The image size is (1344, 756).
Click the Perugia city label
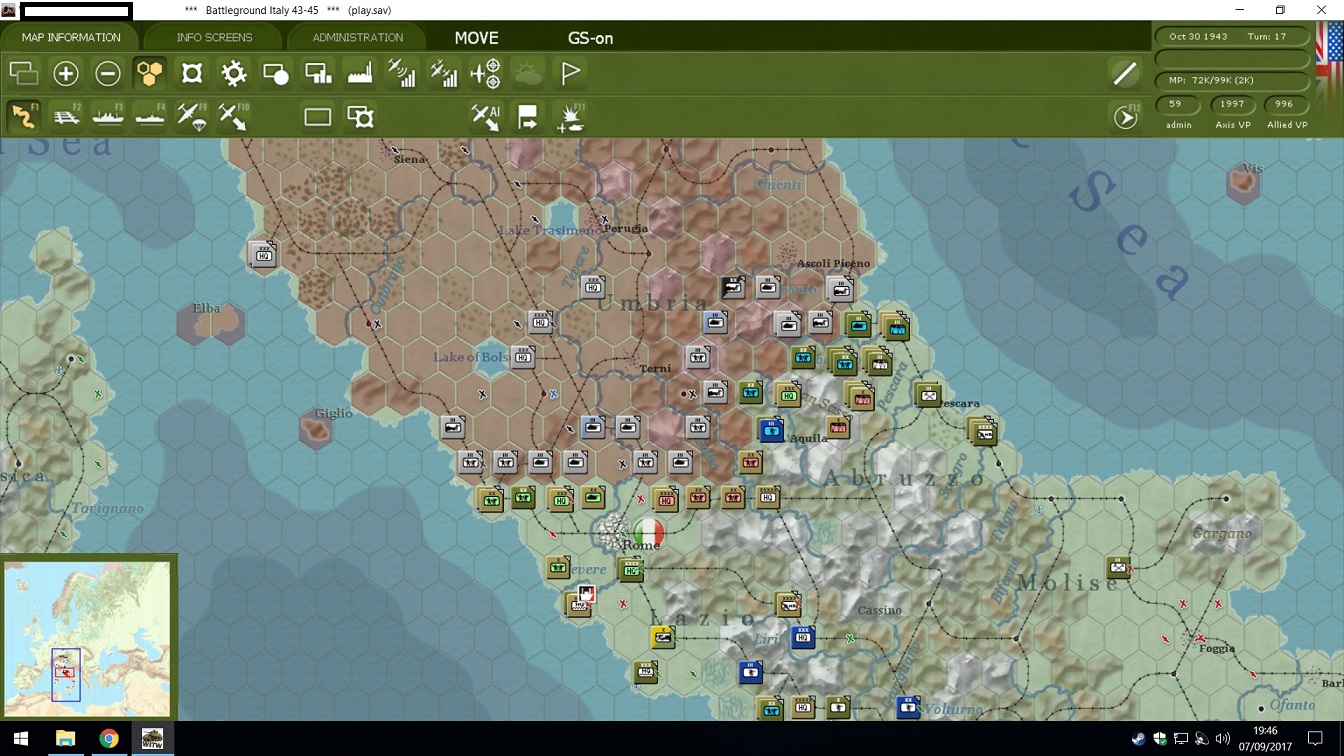tap(626, 228)
